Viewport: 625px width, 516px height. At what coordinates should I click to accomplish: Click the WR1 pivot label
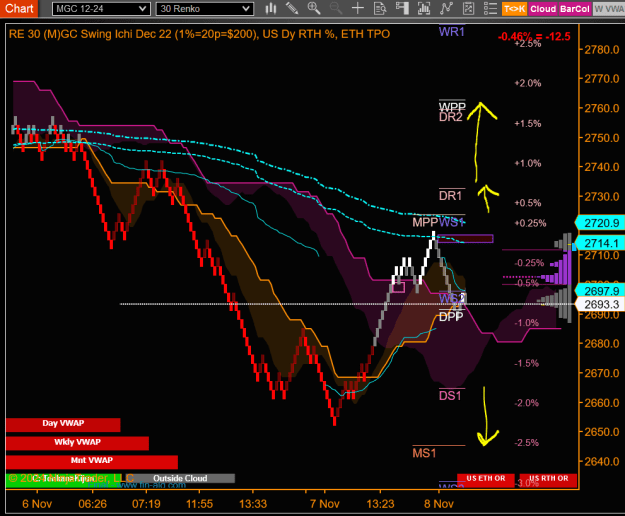click(452, 32)
